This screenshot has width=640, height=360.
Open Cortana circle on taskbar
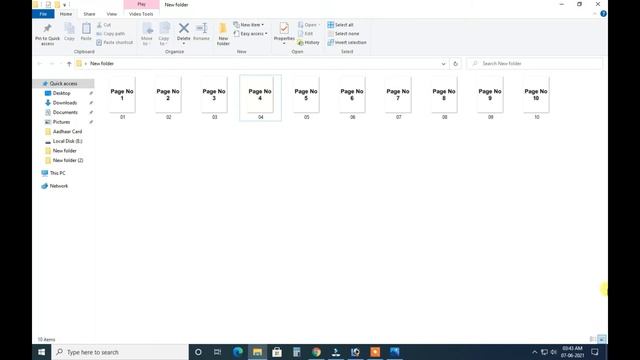[198, 352]
